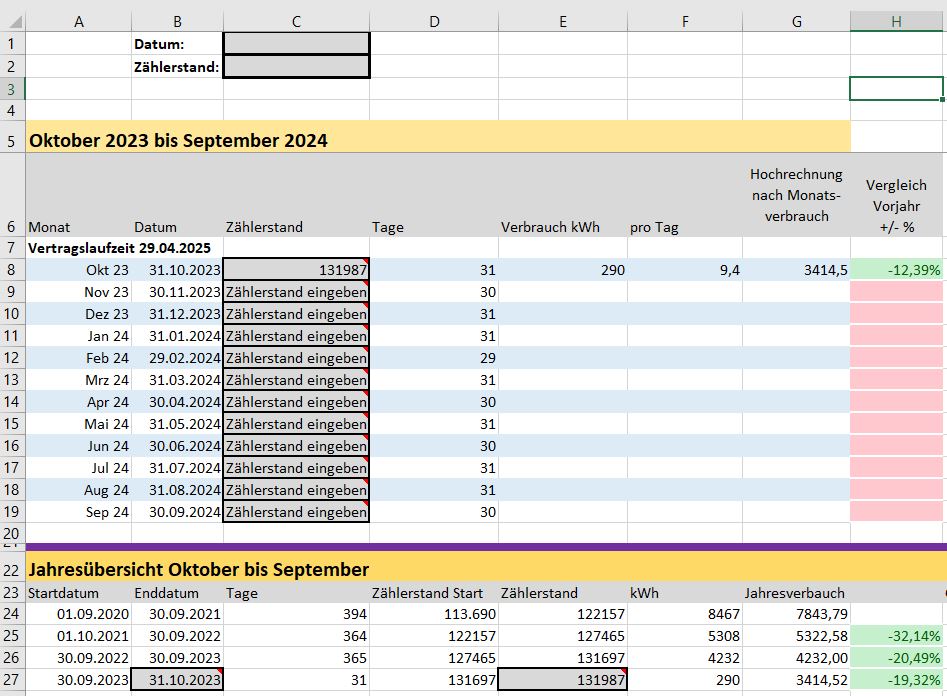Viewport: 947px width, 696px height.
Task: Select Zählerstand cell with 131987 in row 8
Action: coord(297,269)
